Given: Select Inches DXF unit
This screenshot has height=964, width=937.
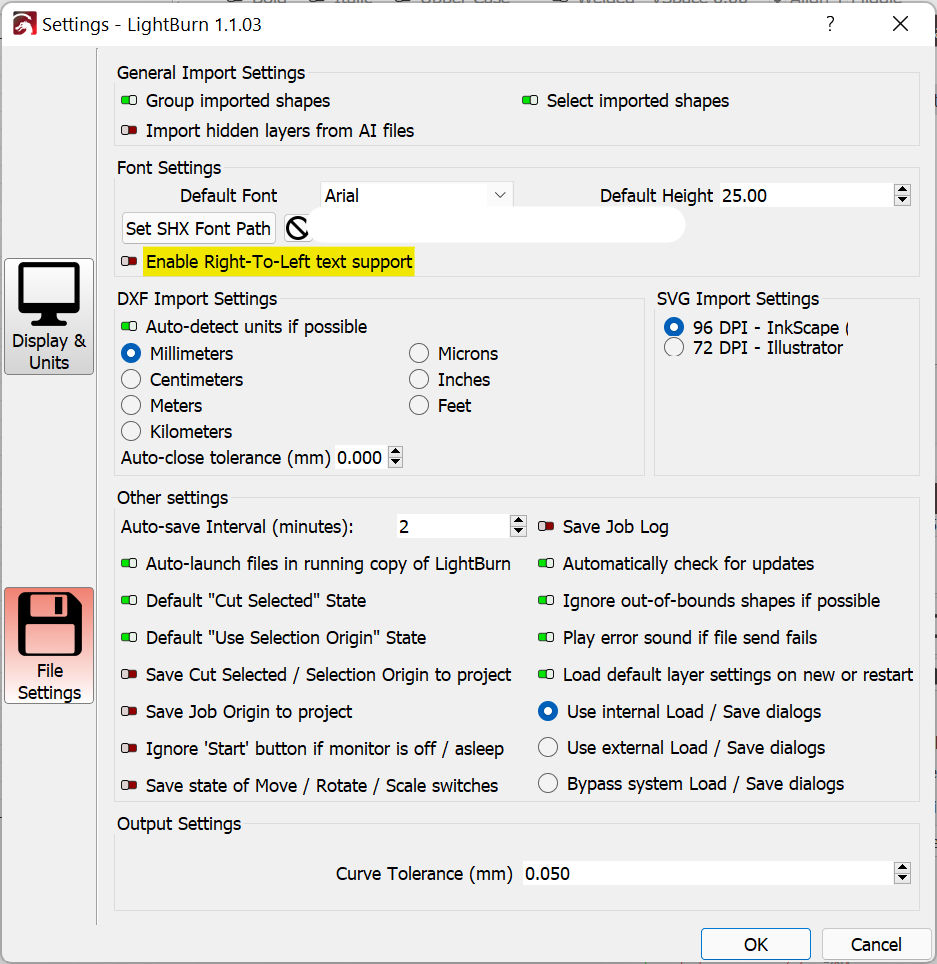Looking at the screenshot, I should point(419,379).
